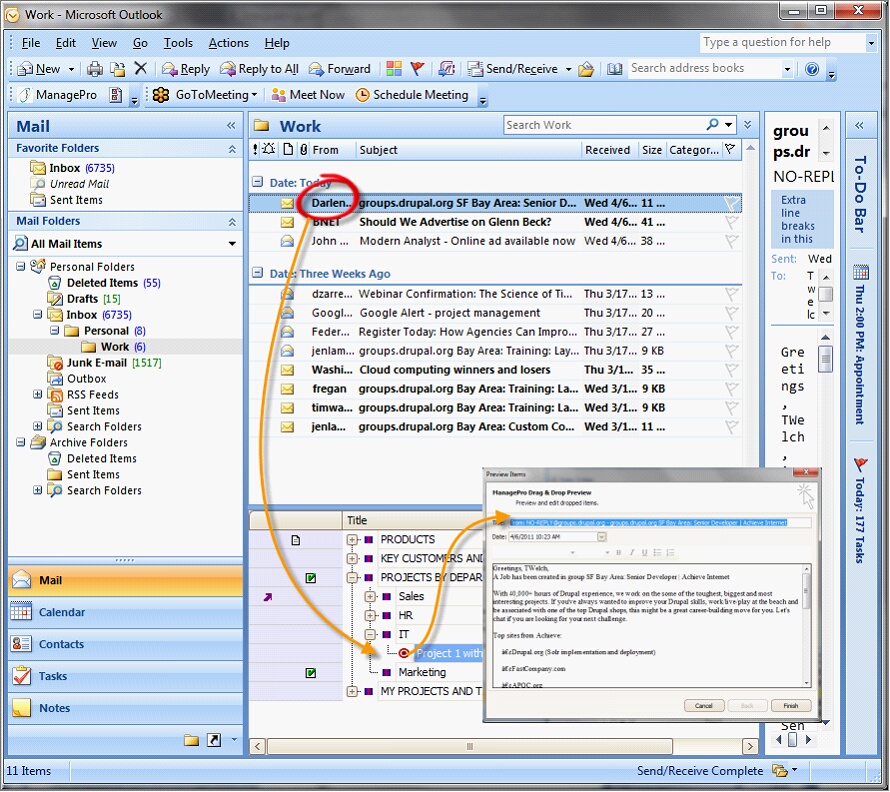Toggle flag on Google Alert email
This screenshot has height=792, width=890.
732,313
